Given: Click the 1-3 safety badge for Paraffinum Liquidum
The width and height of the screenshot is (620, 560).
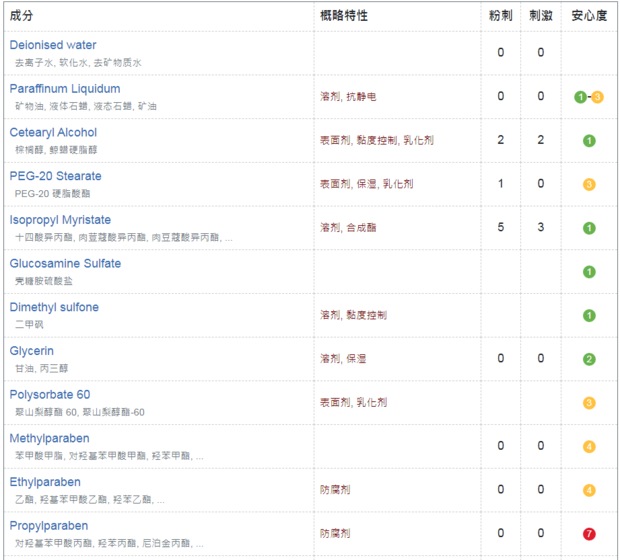Looking at the screenshot, I should [589, 97].
